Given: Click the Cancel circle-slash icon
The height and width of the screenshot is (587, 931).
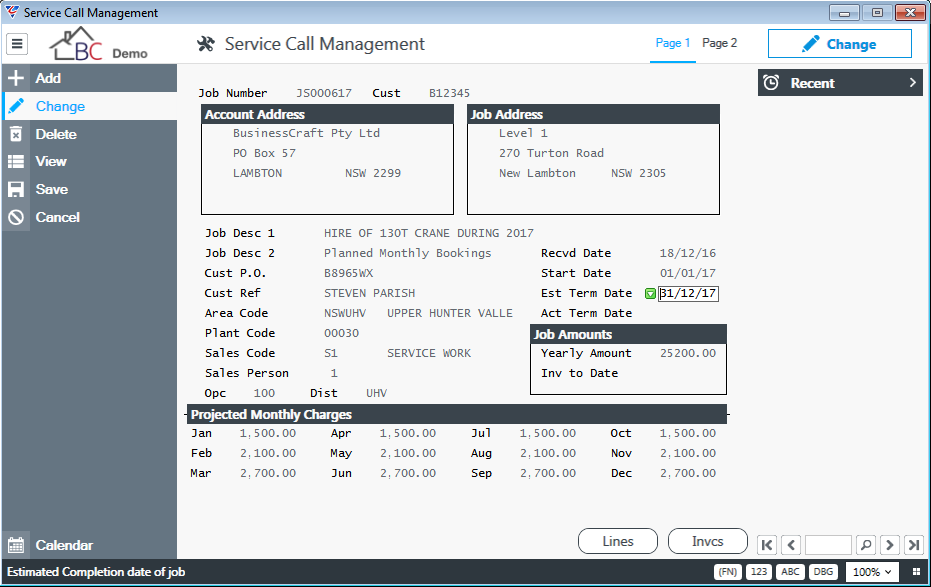Looking at the screenshot, I should pyautogui.click(x=16, y=217).
